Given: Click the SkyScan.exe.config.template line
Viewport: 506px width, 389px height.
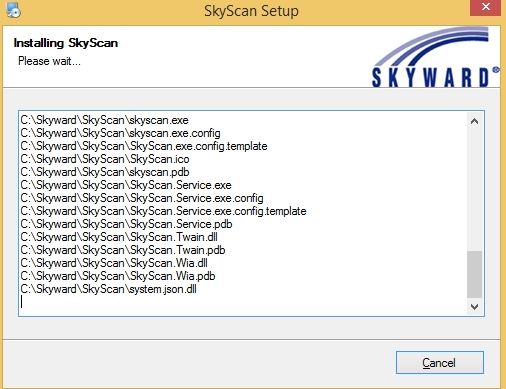Looking at the screenshot, I should pyautogui.click(x=144, y=146).
